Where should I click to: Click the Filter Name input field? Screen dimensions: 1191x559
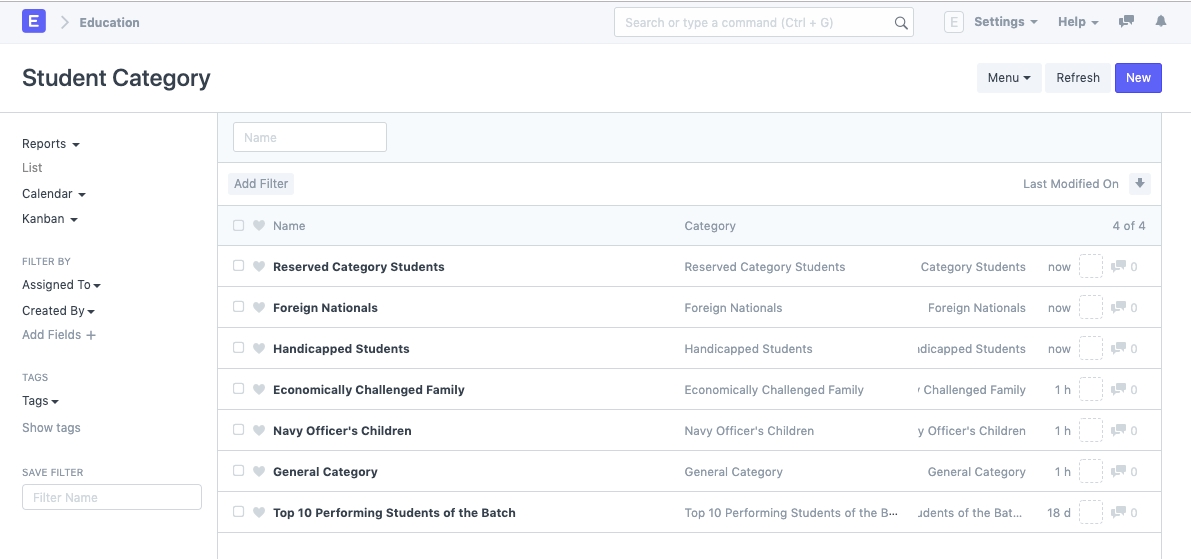pyautogui.click(x=112, y=498)
